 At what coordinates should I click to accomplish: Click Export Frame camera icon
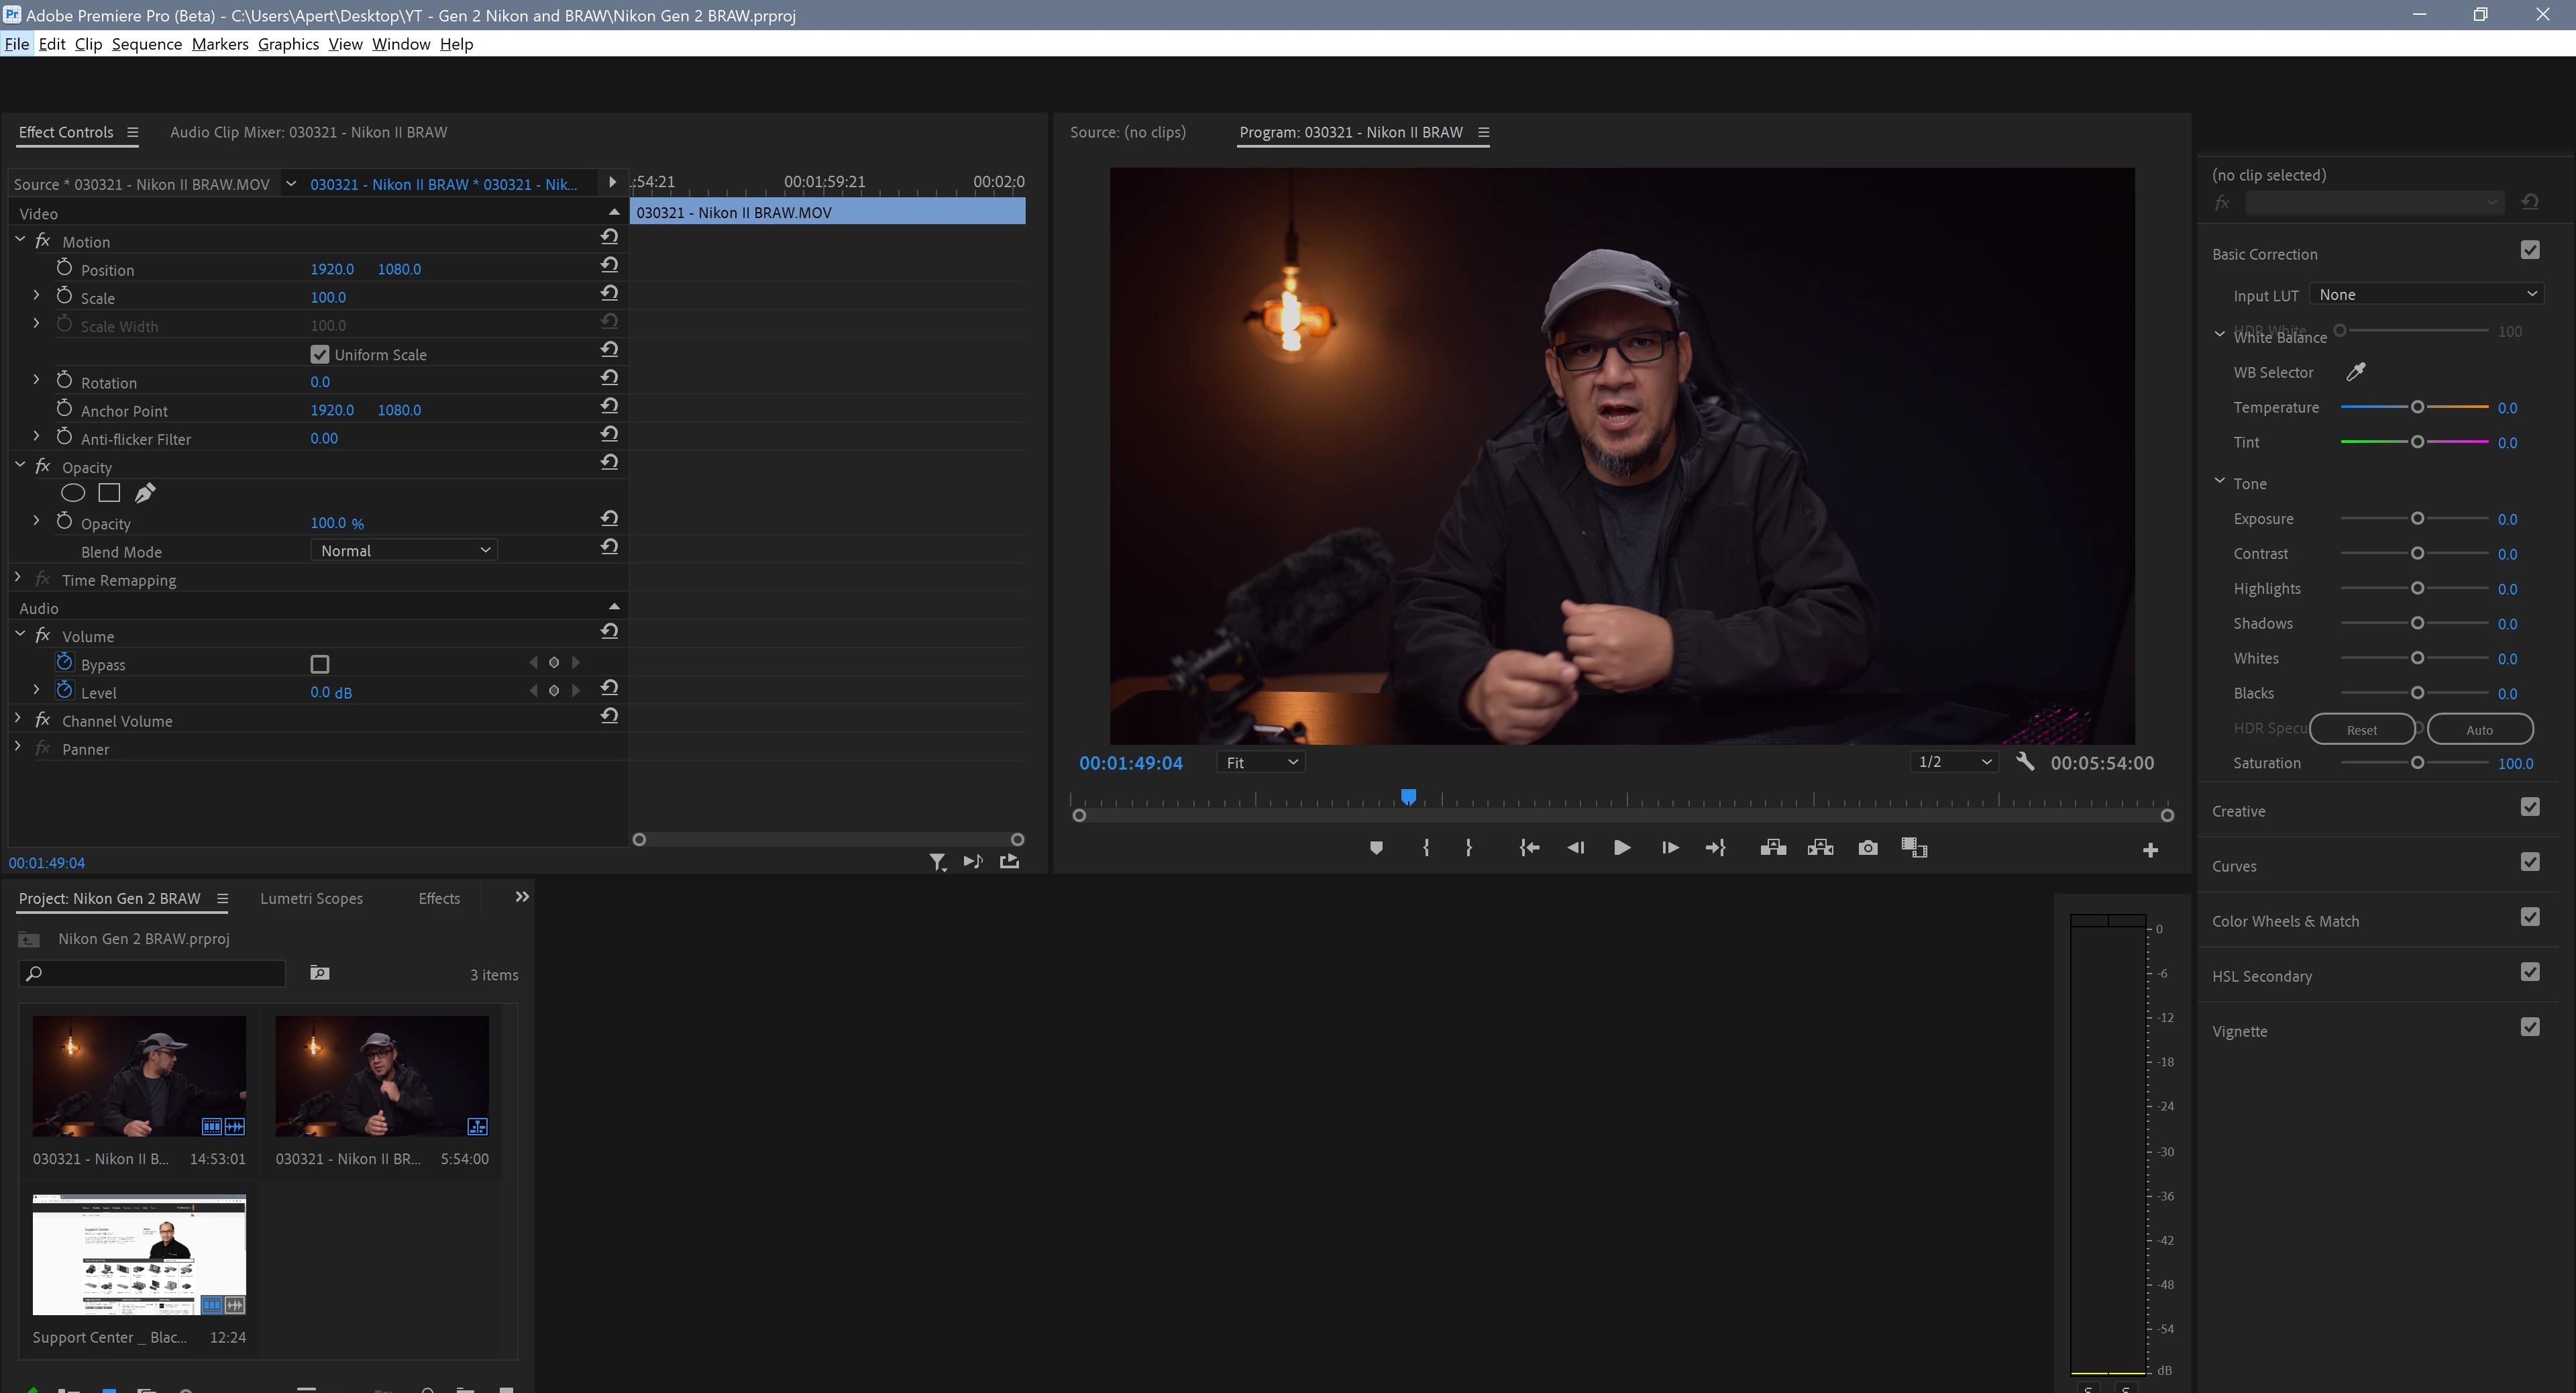point(1867,848)
